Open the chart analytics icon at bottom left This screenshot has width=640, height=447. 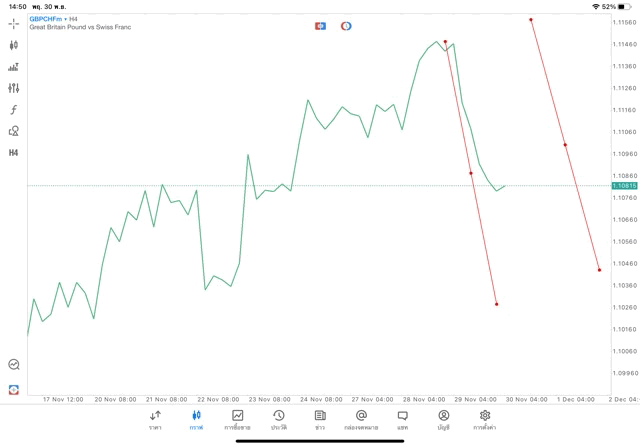pos(14,365)
